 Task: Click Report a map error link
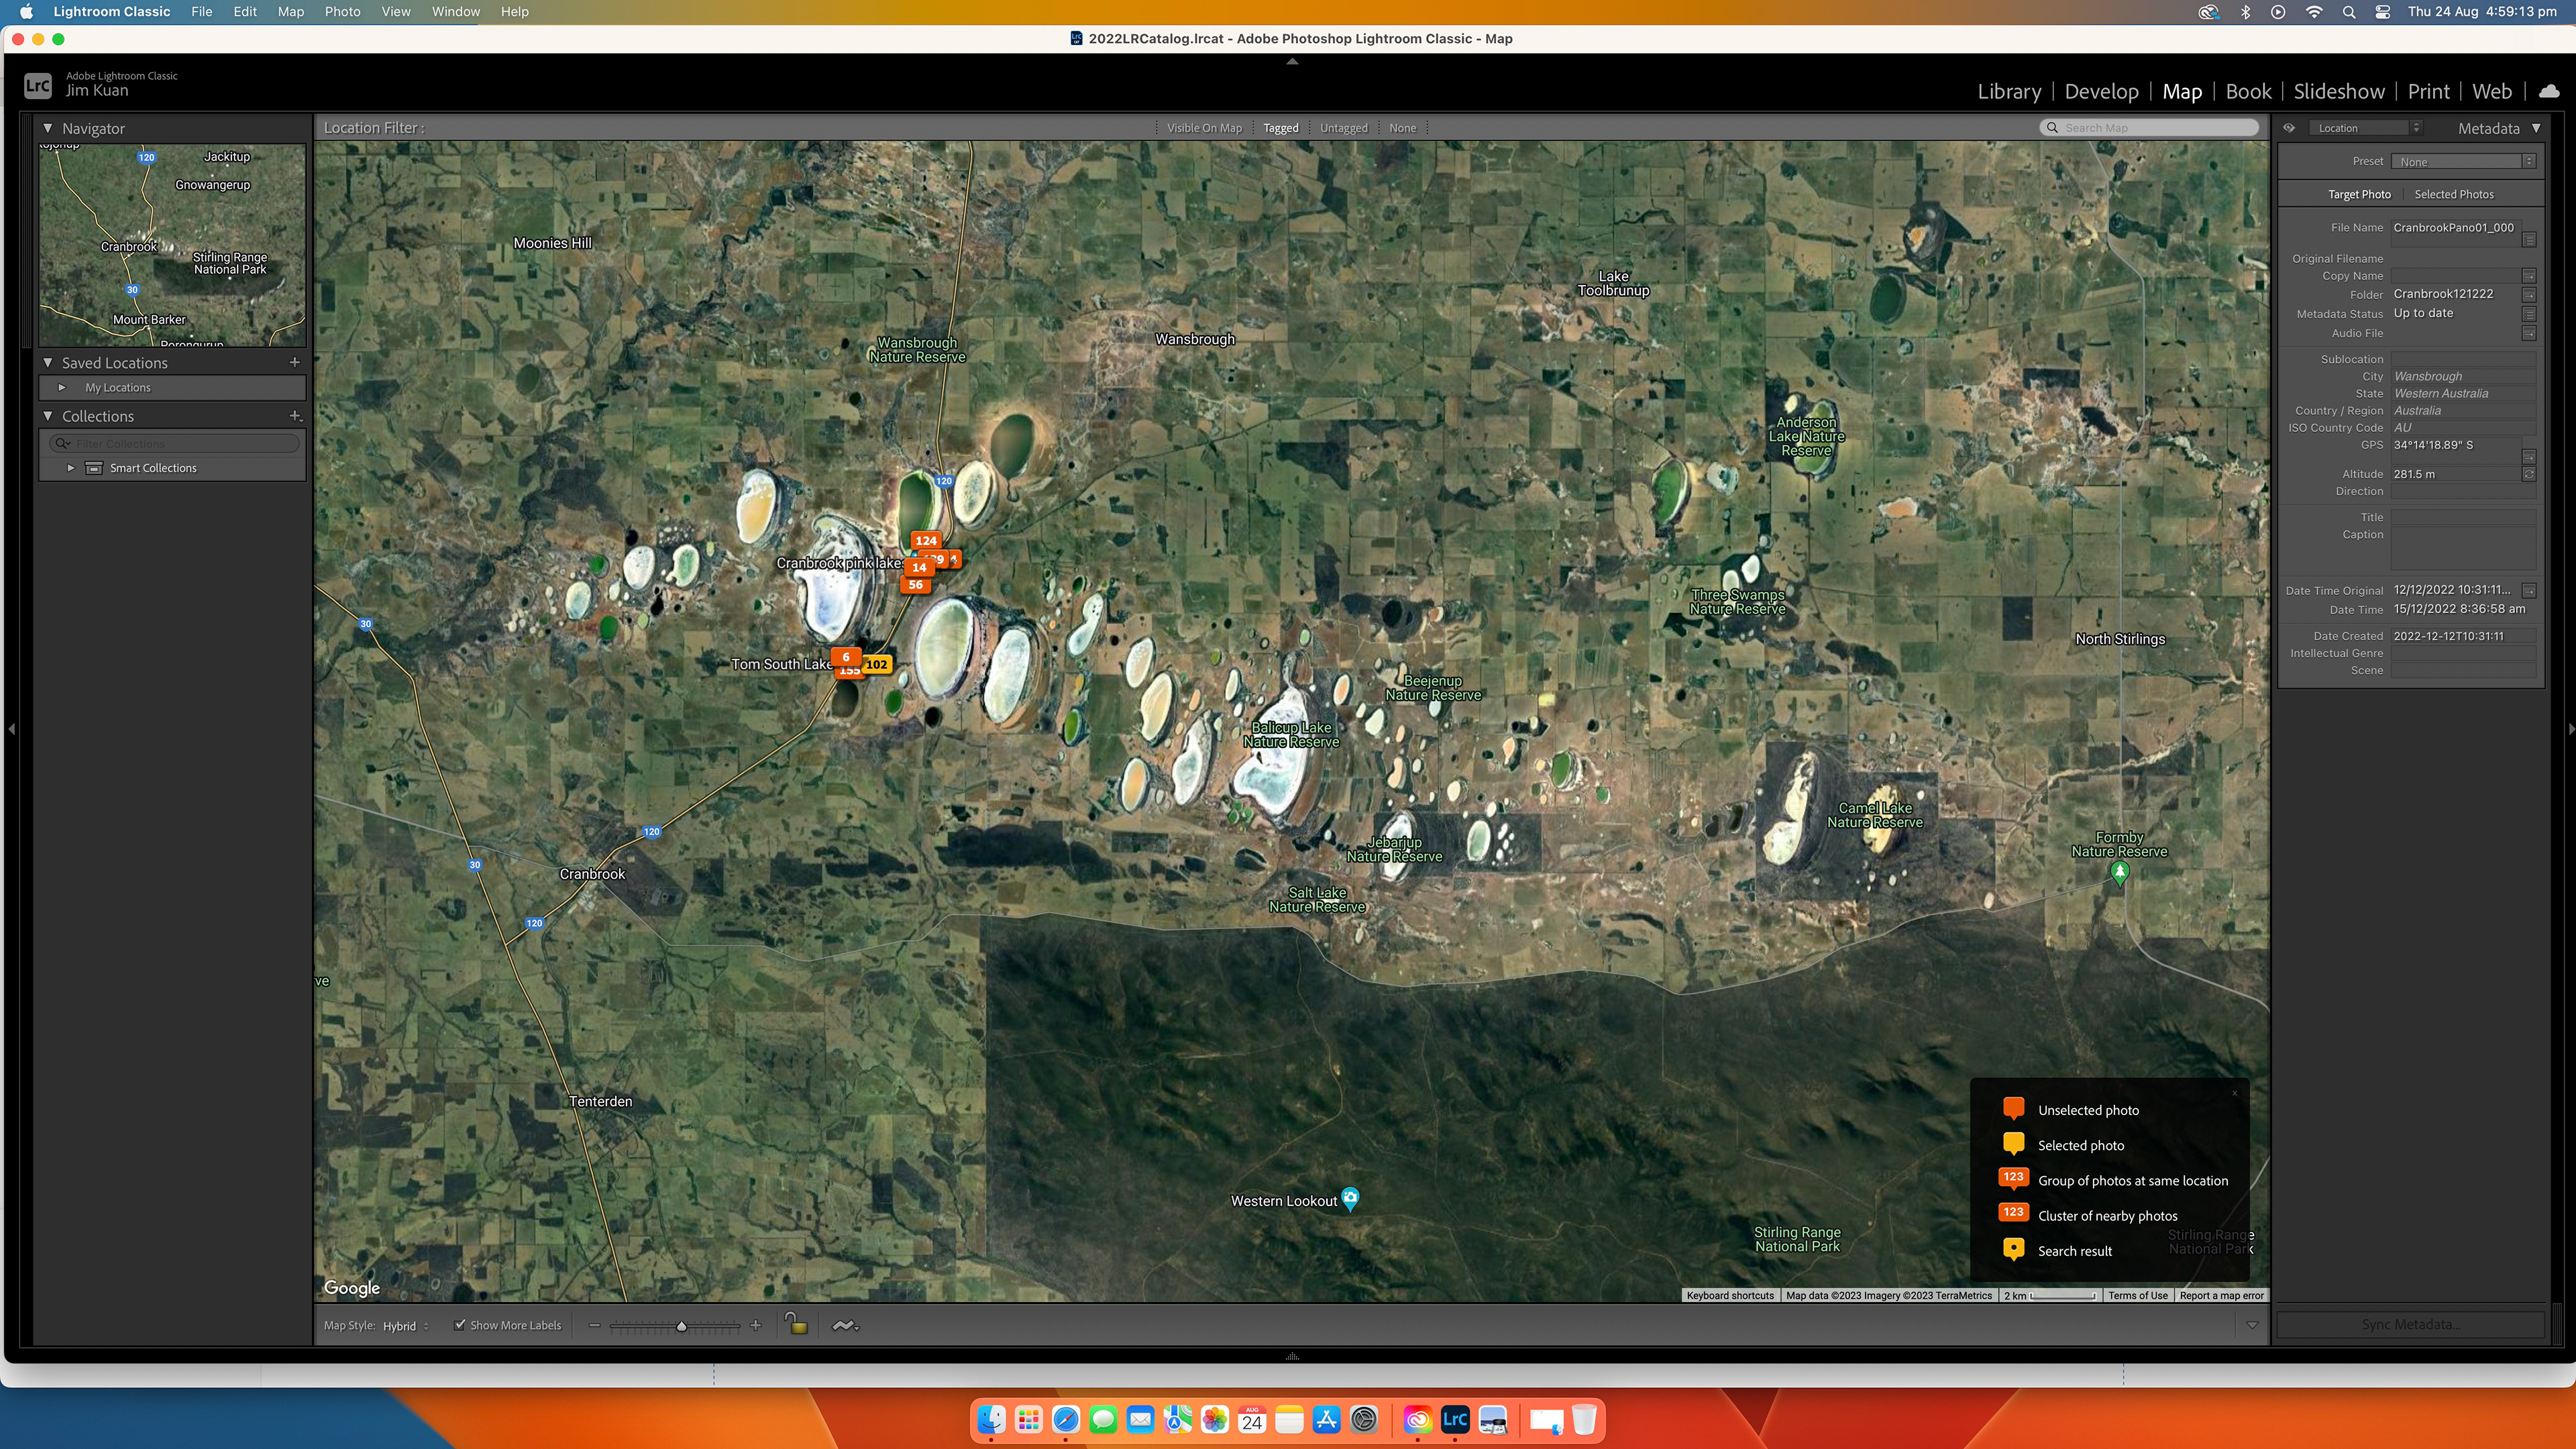pyautogui.click(x=2221, y=1295)
